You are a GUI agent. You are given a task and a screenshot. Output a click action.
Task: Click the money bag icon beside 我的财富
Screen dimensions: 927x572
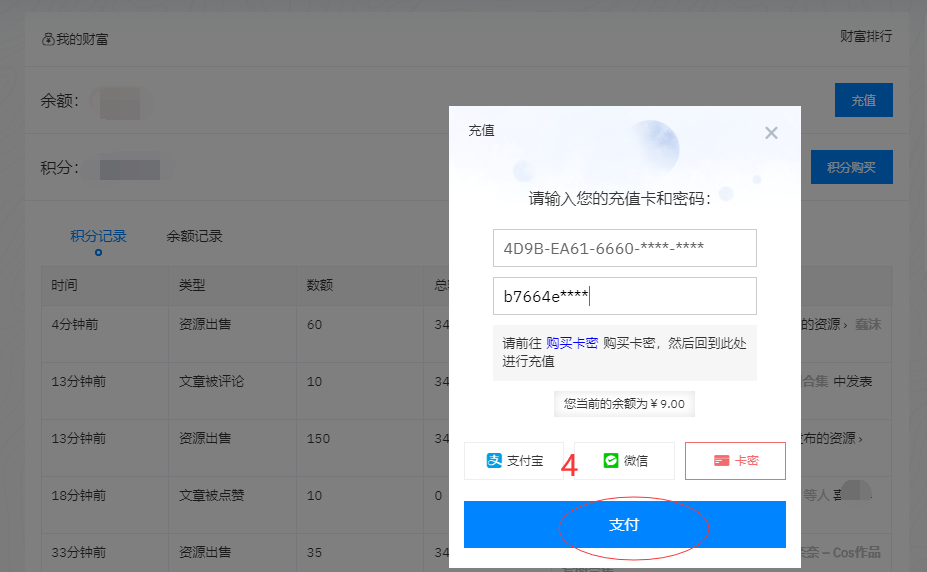click(48, 40)
